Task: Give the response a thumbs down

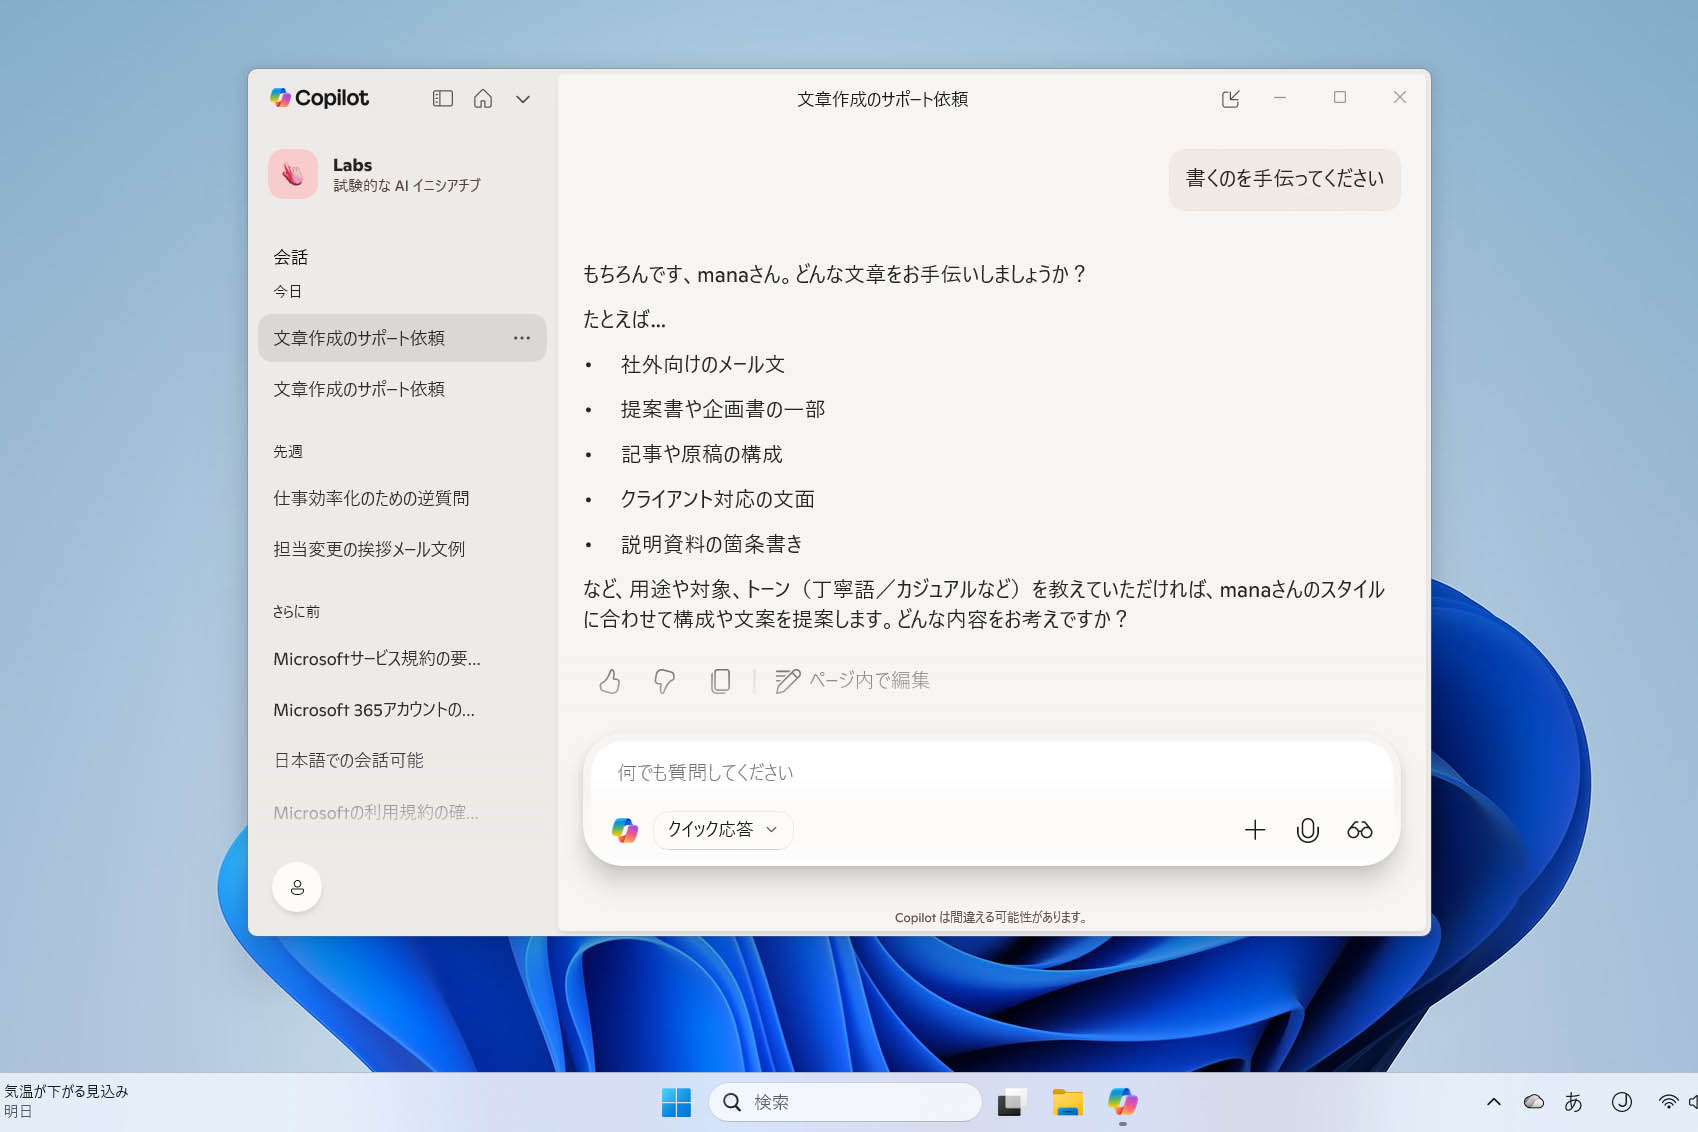Action: 664,680
